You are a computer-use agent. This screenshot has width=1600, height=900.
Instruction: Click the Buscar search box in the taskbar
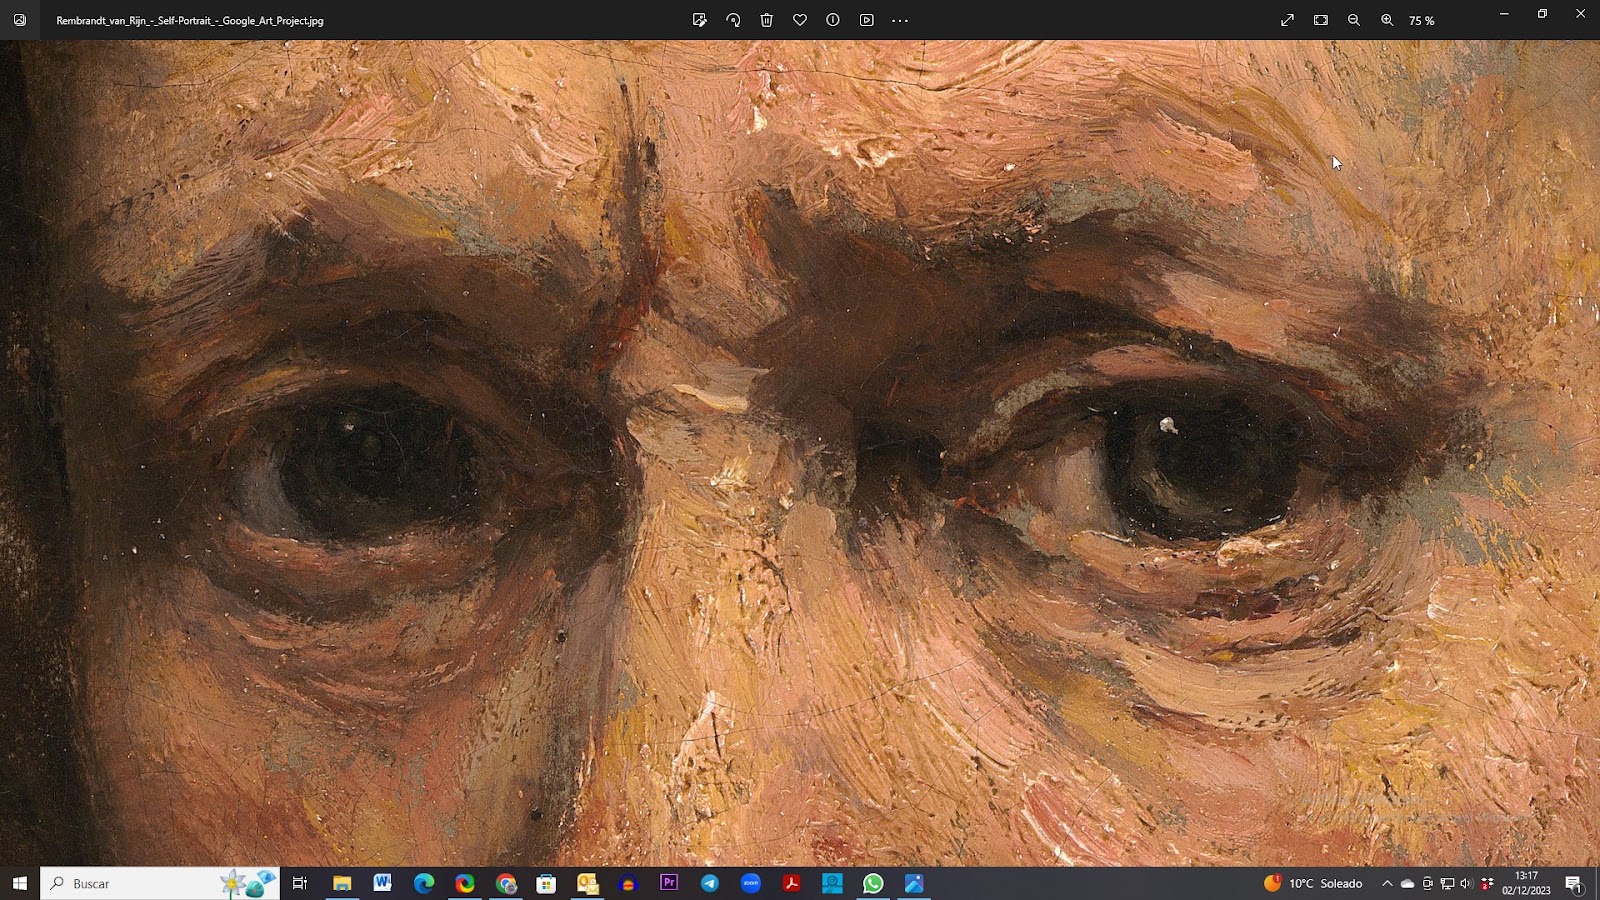coord(160,883)
